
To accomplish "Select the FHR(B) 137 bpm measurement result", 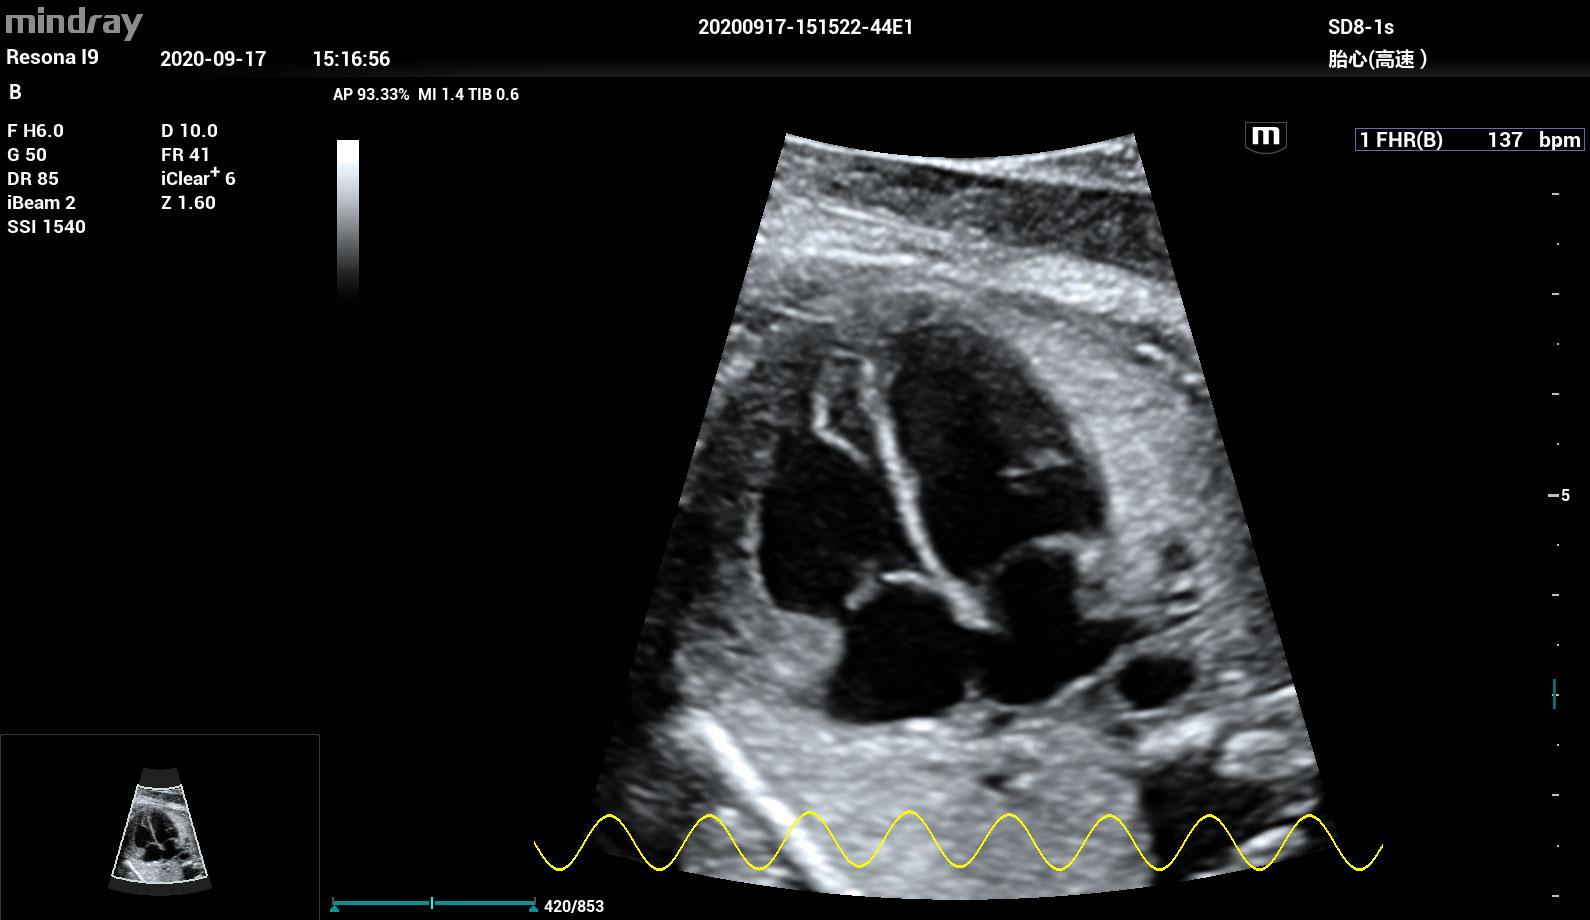I will (x=1468, y=140).
